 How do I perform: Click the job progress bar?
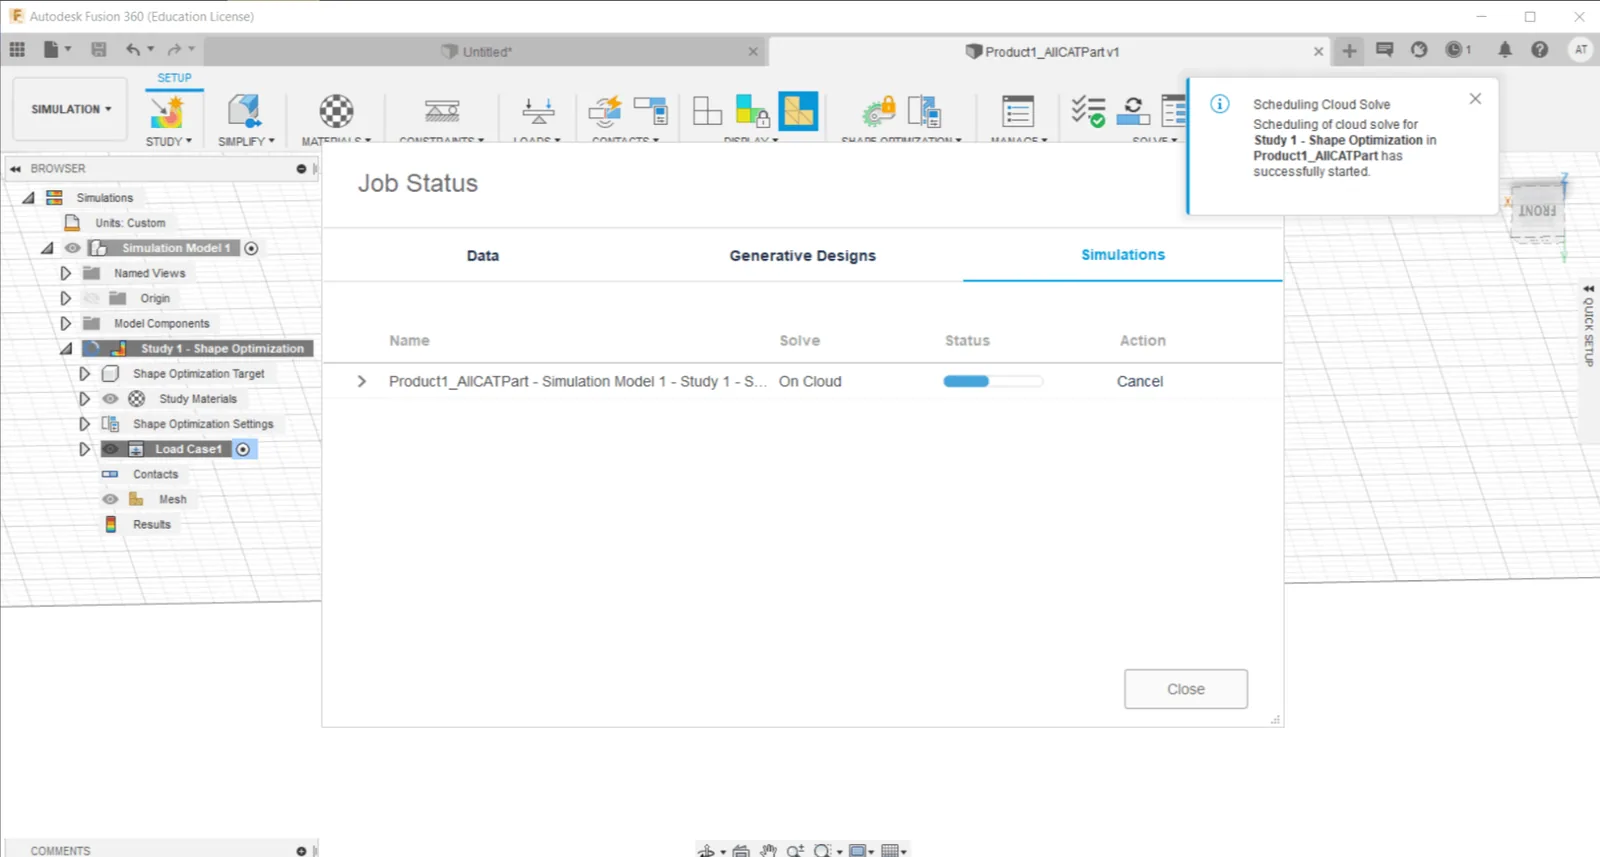pos(993,381)
